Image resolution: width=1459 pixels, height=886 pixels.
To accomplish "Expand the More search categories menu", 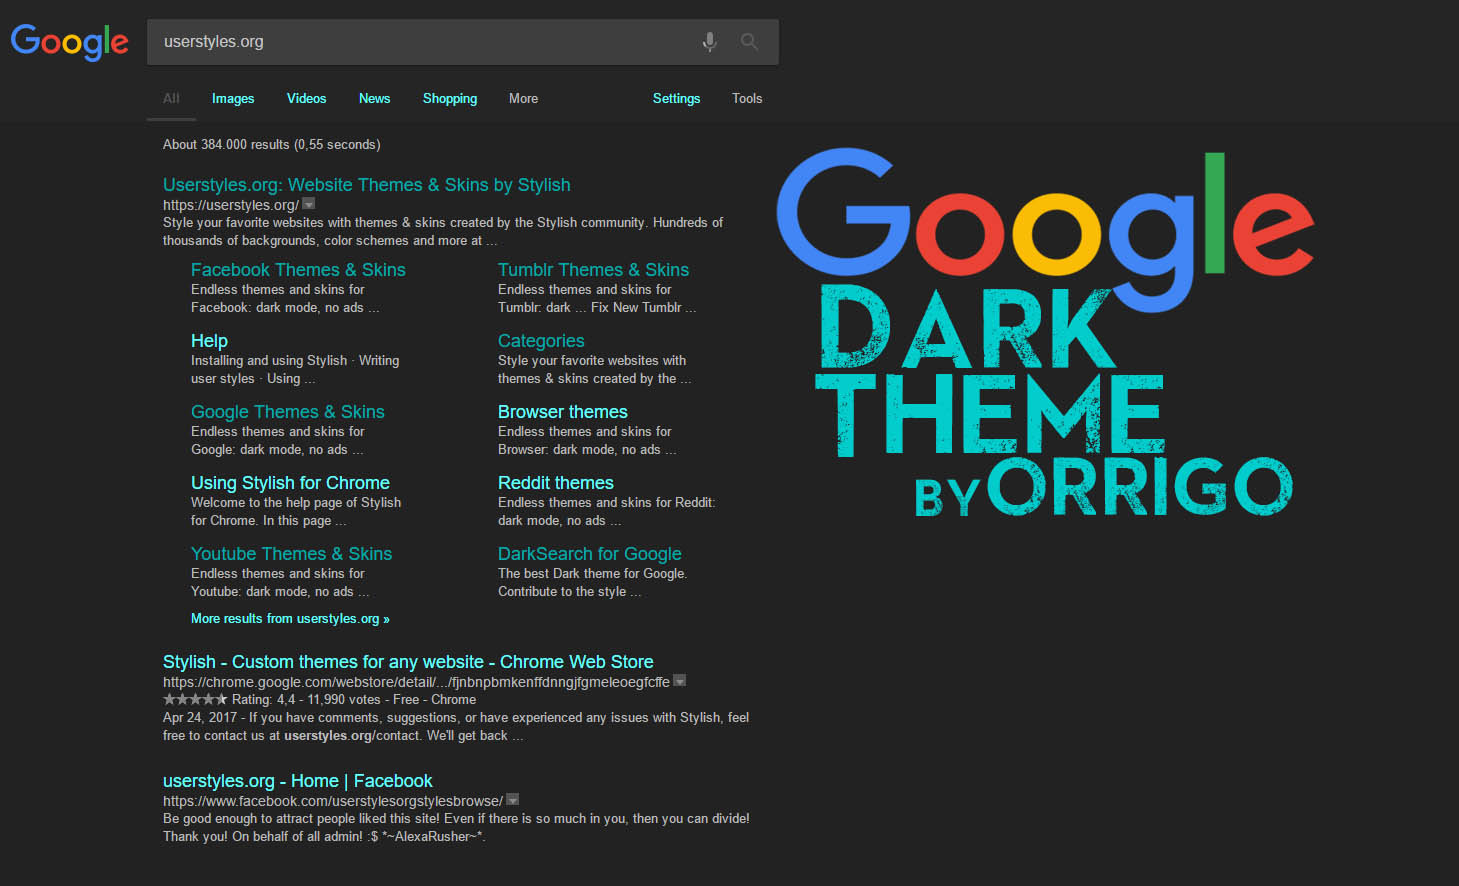I will [x=523, y=98].
